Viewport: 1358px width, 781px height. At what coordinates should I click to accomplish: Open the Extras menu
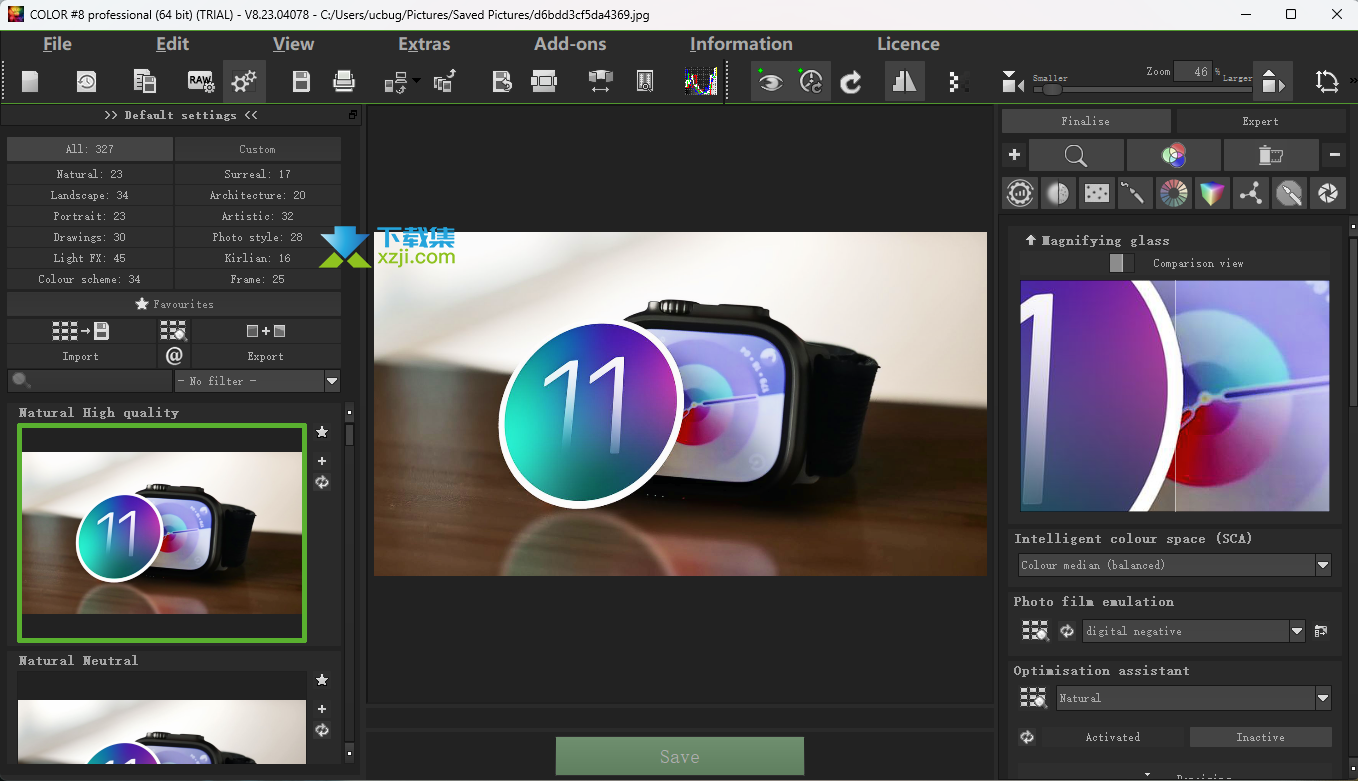click(x=424, y=44)
